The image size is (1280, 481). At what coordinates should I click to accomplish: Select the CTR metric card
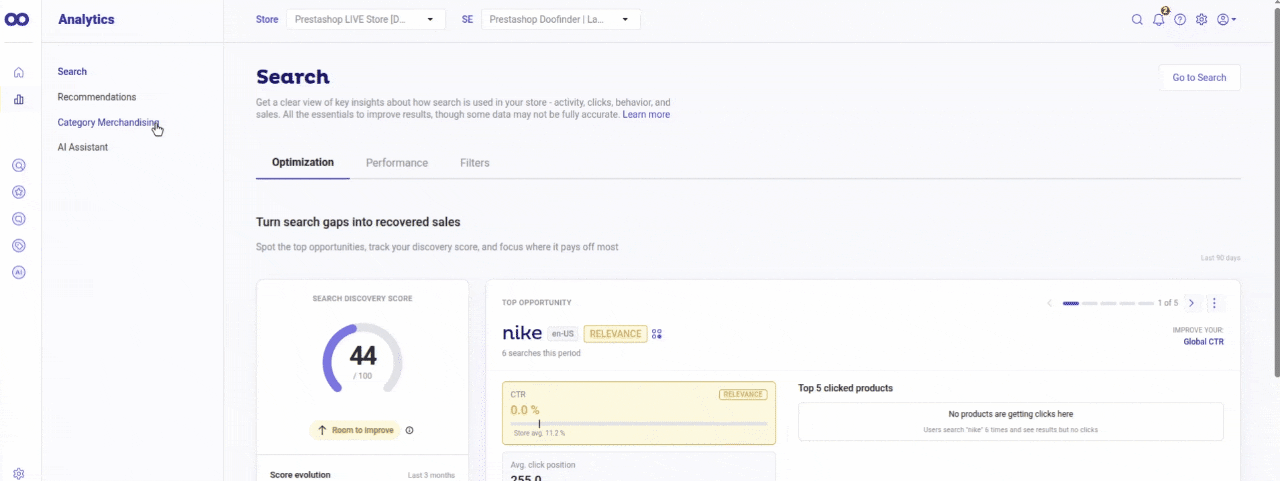click(638, 413)
